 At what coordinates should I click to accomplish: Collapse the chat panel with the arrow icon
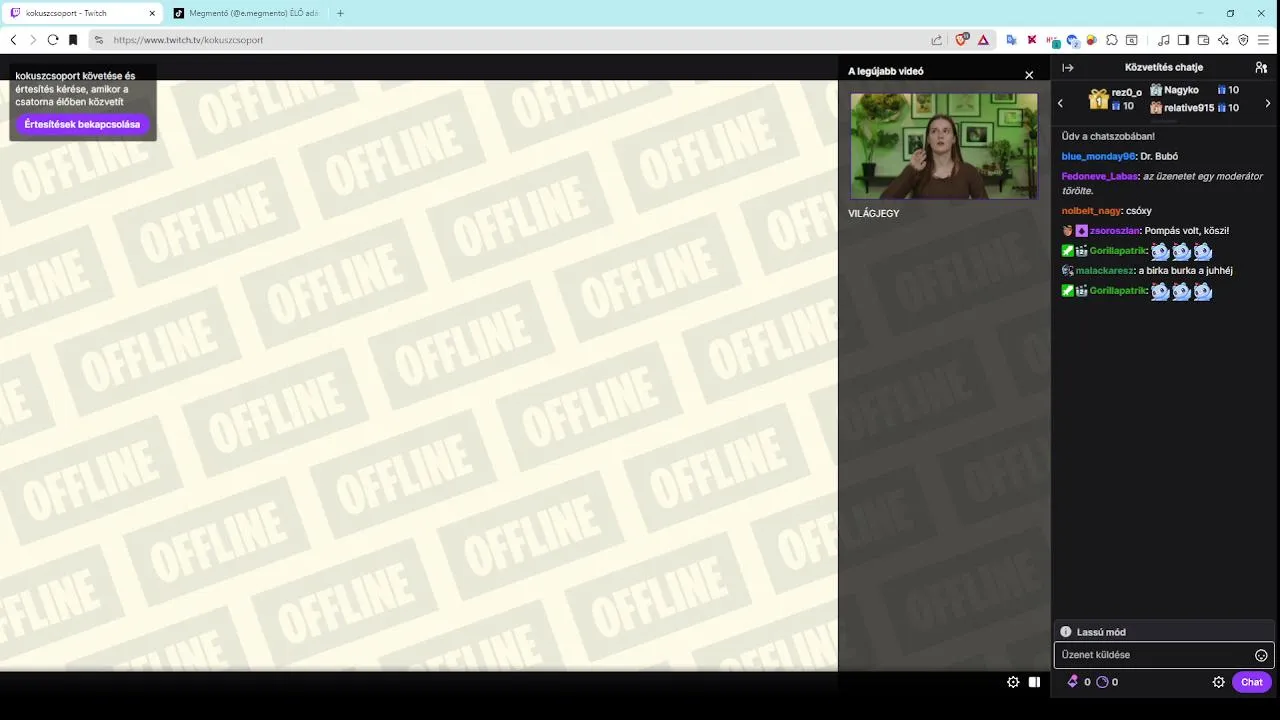[1068, 68]
